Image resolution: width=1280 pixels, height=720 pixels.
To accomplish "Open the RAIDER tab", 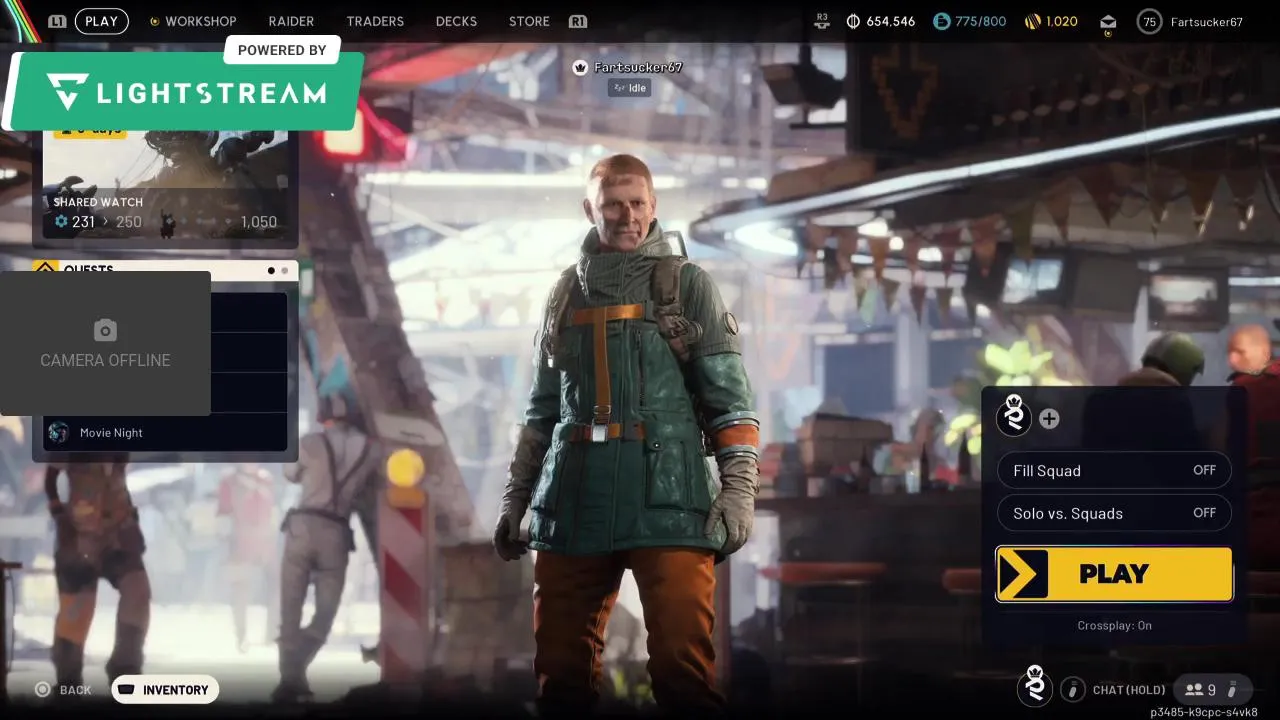I will [x=291, y=21].
